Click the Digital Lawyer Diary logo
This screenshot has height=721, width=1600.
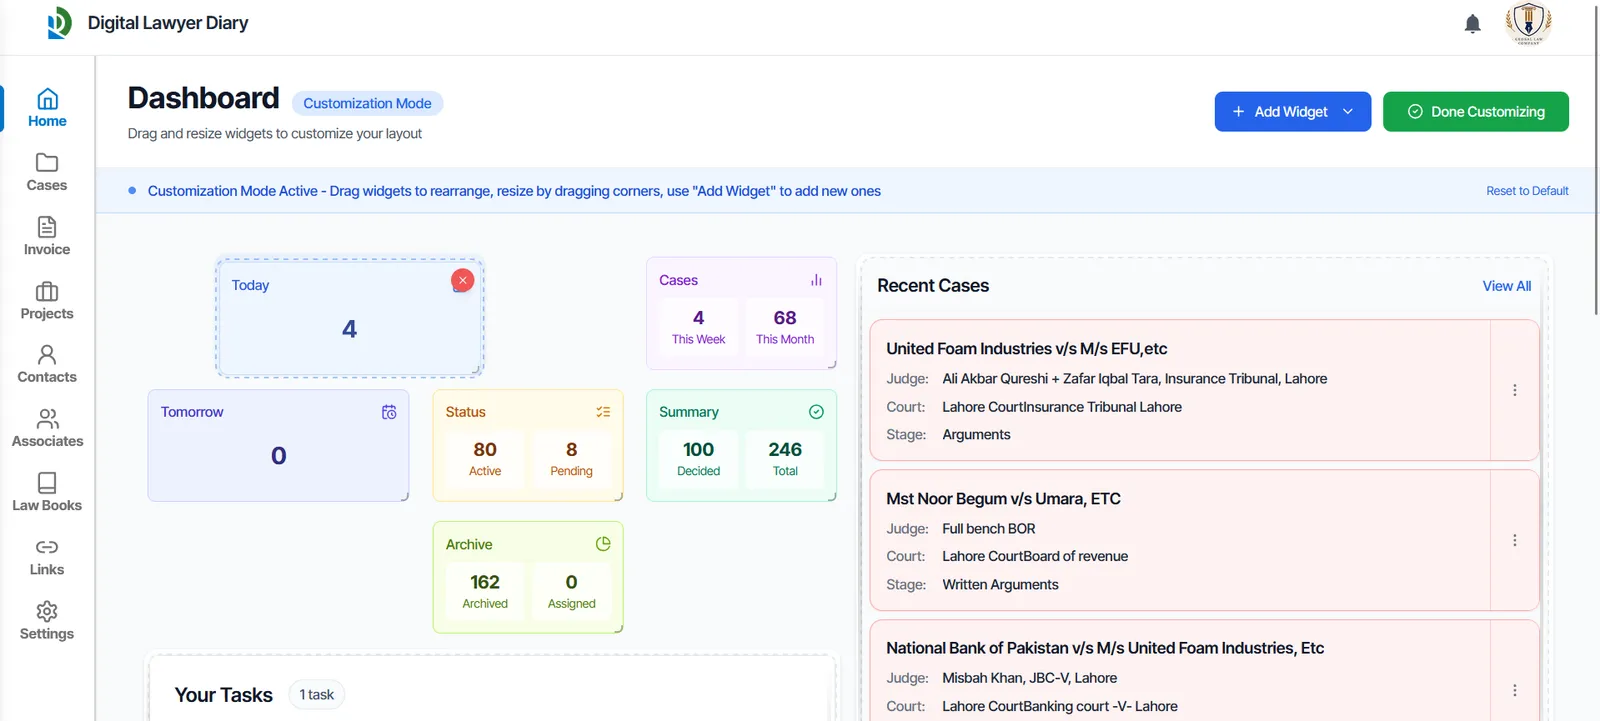pos(59,23)
